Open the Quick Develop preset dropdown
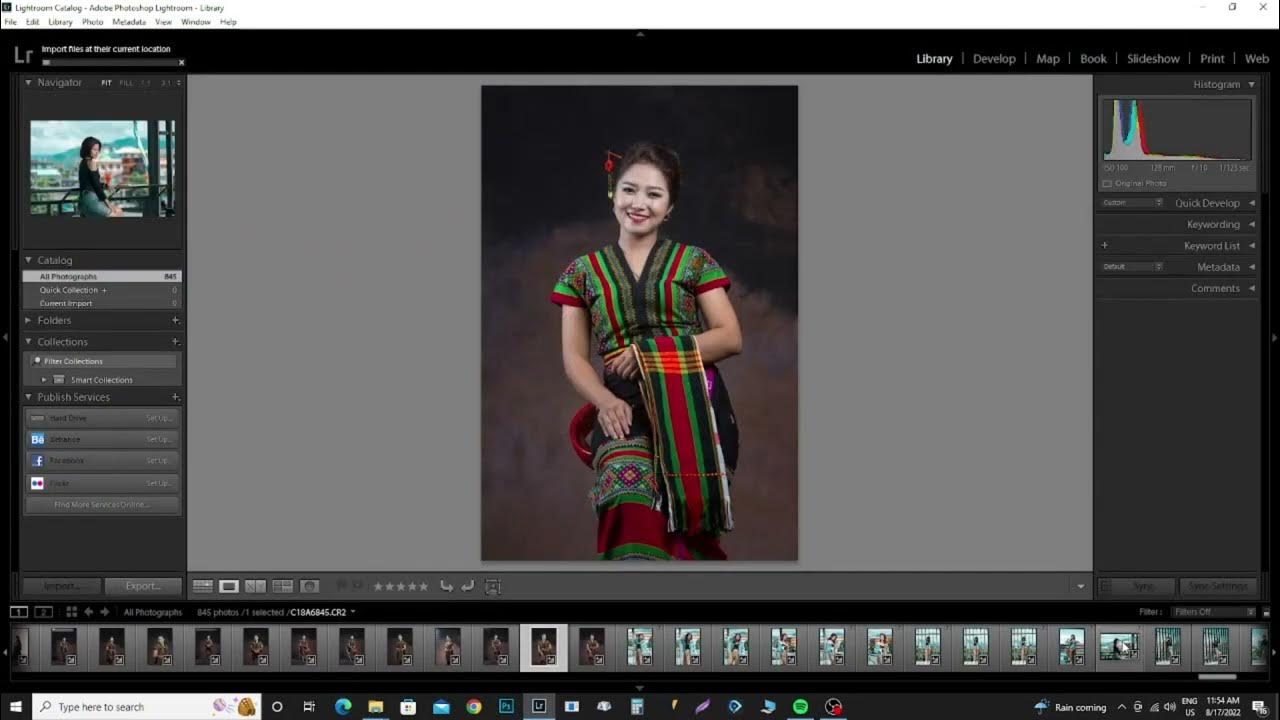The image size is (1280, 720). (1130, 202)
